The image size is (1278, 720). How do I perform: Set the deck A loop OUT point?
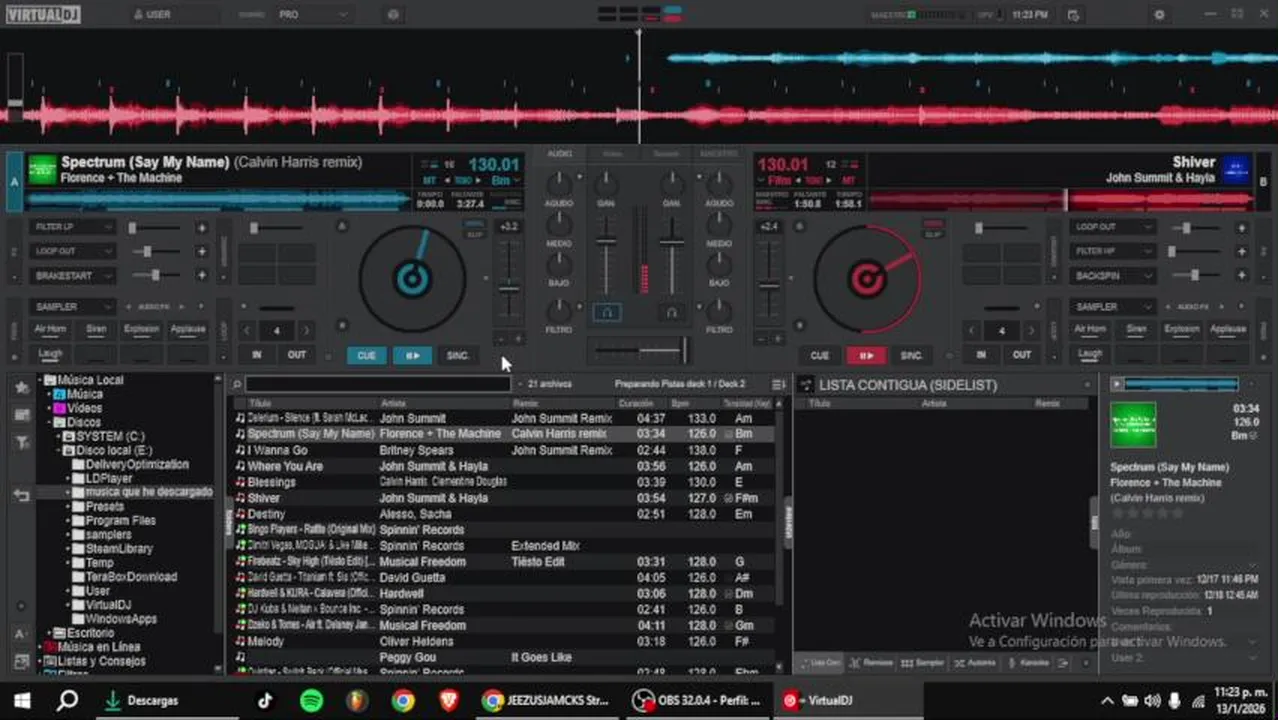click(x=297, y=355)
